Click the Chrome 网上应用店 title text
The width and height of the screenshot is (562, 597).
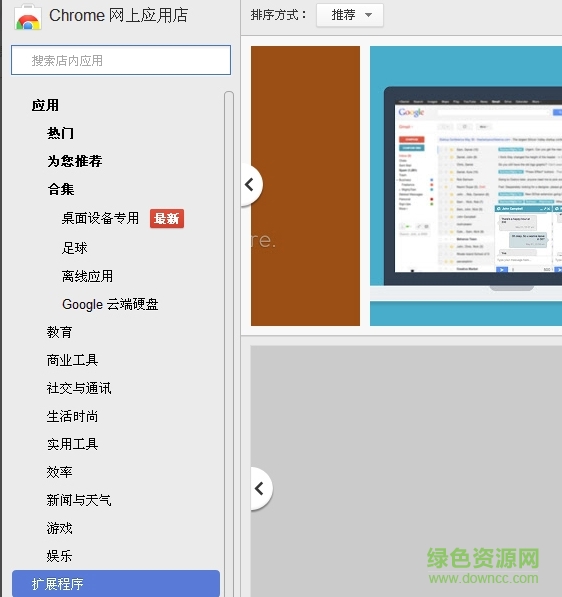[118, 16]
